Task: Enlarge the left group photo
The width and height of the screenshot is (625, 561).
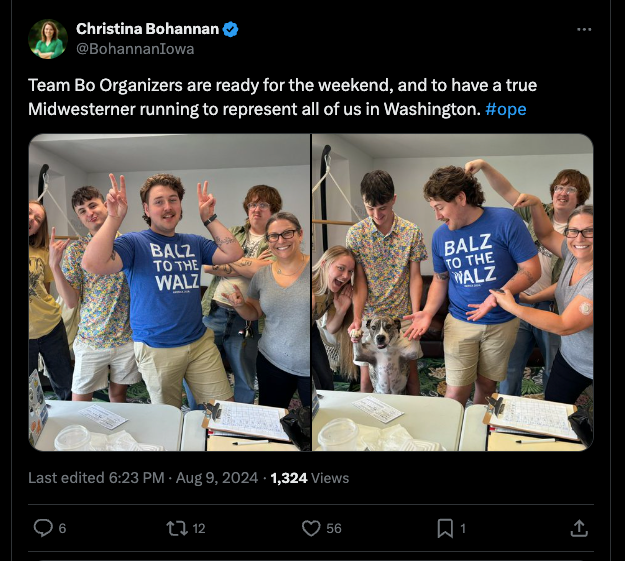Action: (x=169, y=292)
